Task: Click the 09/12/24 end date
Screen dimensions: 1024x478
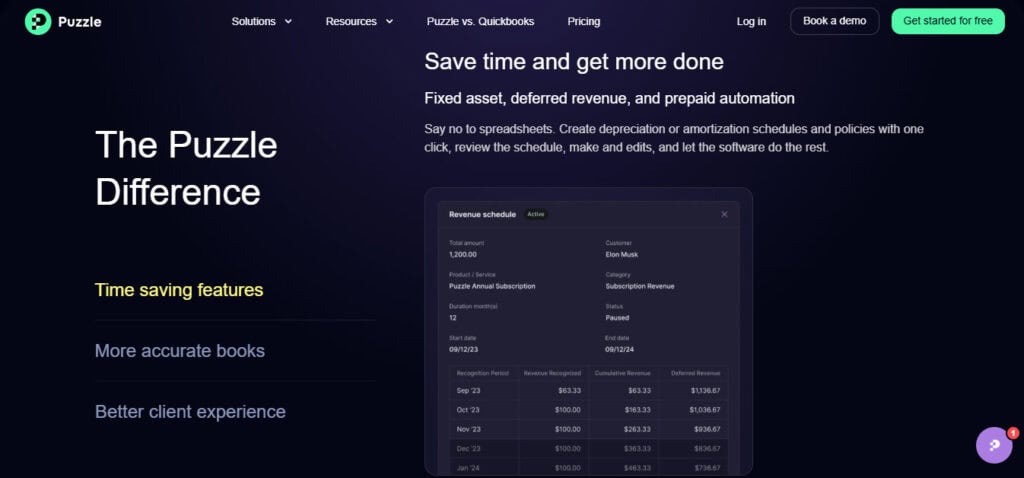Action: click(619, 349)
